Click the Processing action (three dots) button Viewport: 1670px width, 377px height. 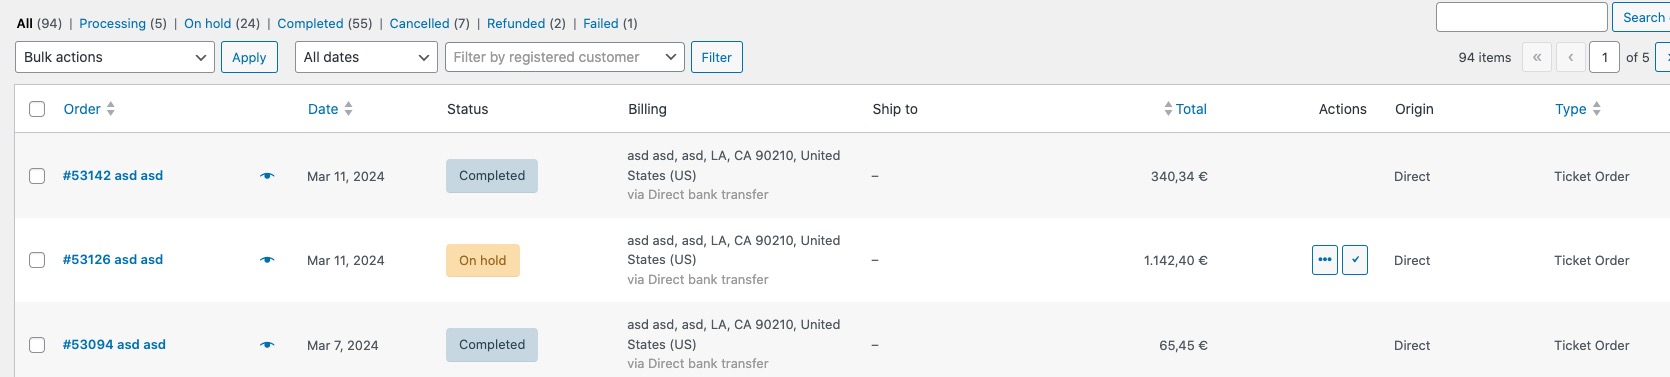pos(1325,260)
